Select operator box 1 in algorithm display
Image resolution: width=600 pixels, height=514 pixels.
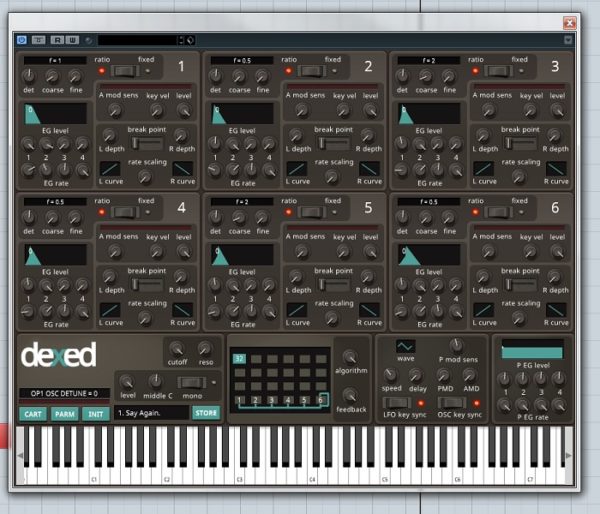pyautogui.click(x=240, y=400)
